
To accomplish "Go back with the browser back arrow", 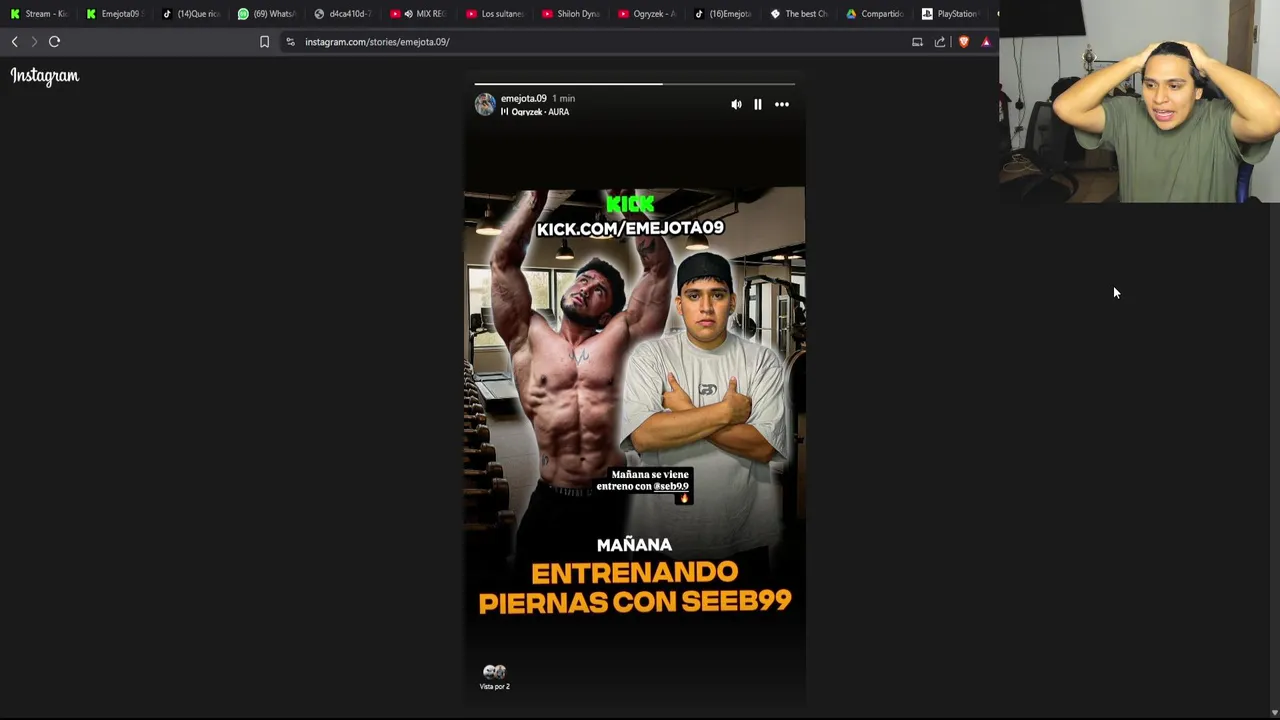I will click(14, 42).
